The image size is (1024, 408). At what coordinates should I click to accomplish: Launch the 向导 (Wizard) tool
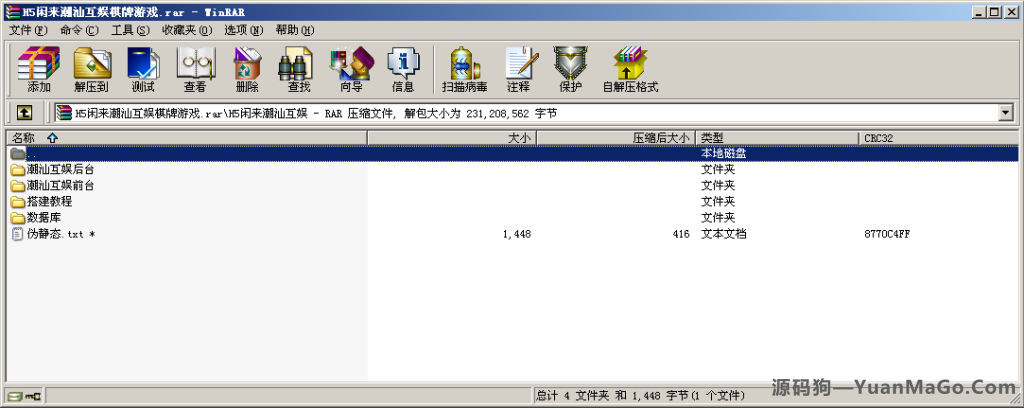coord(351,68)
